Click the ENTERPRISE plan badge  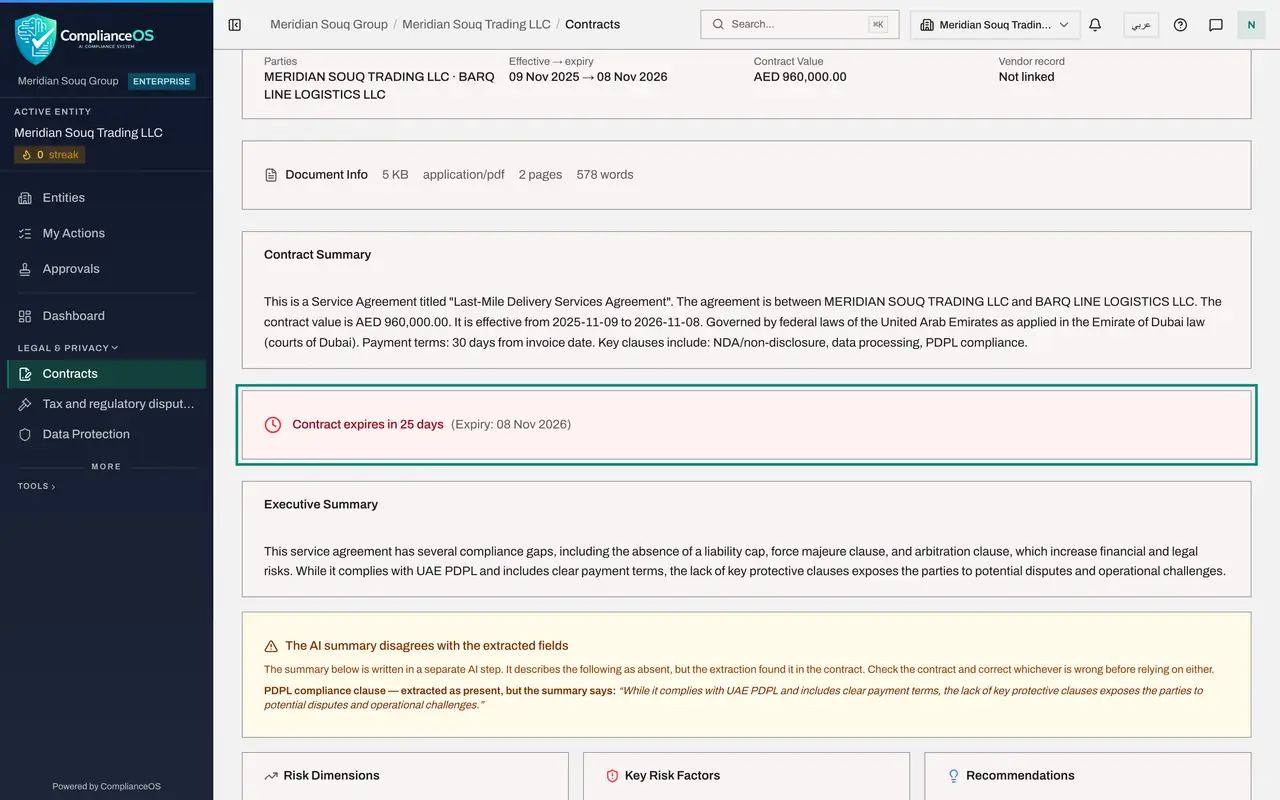click(x=161, y=81)
